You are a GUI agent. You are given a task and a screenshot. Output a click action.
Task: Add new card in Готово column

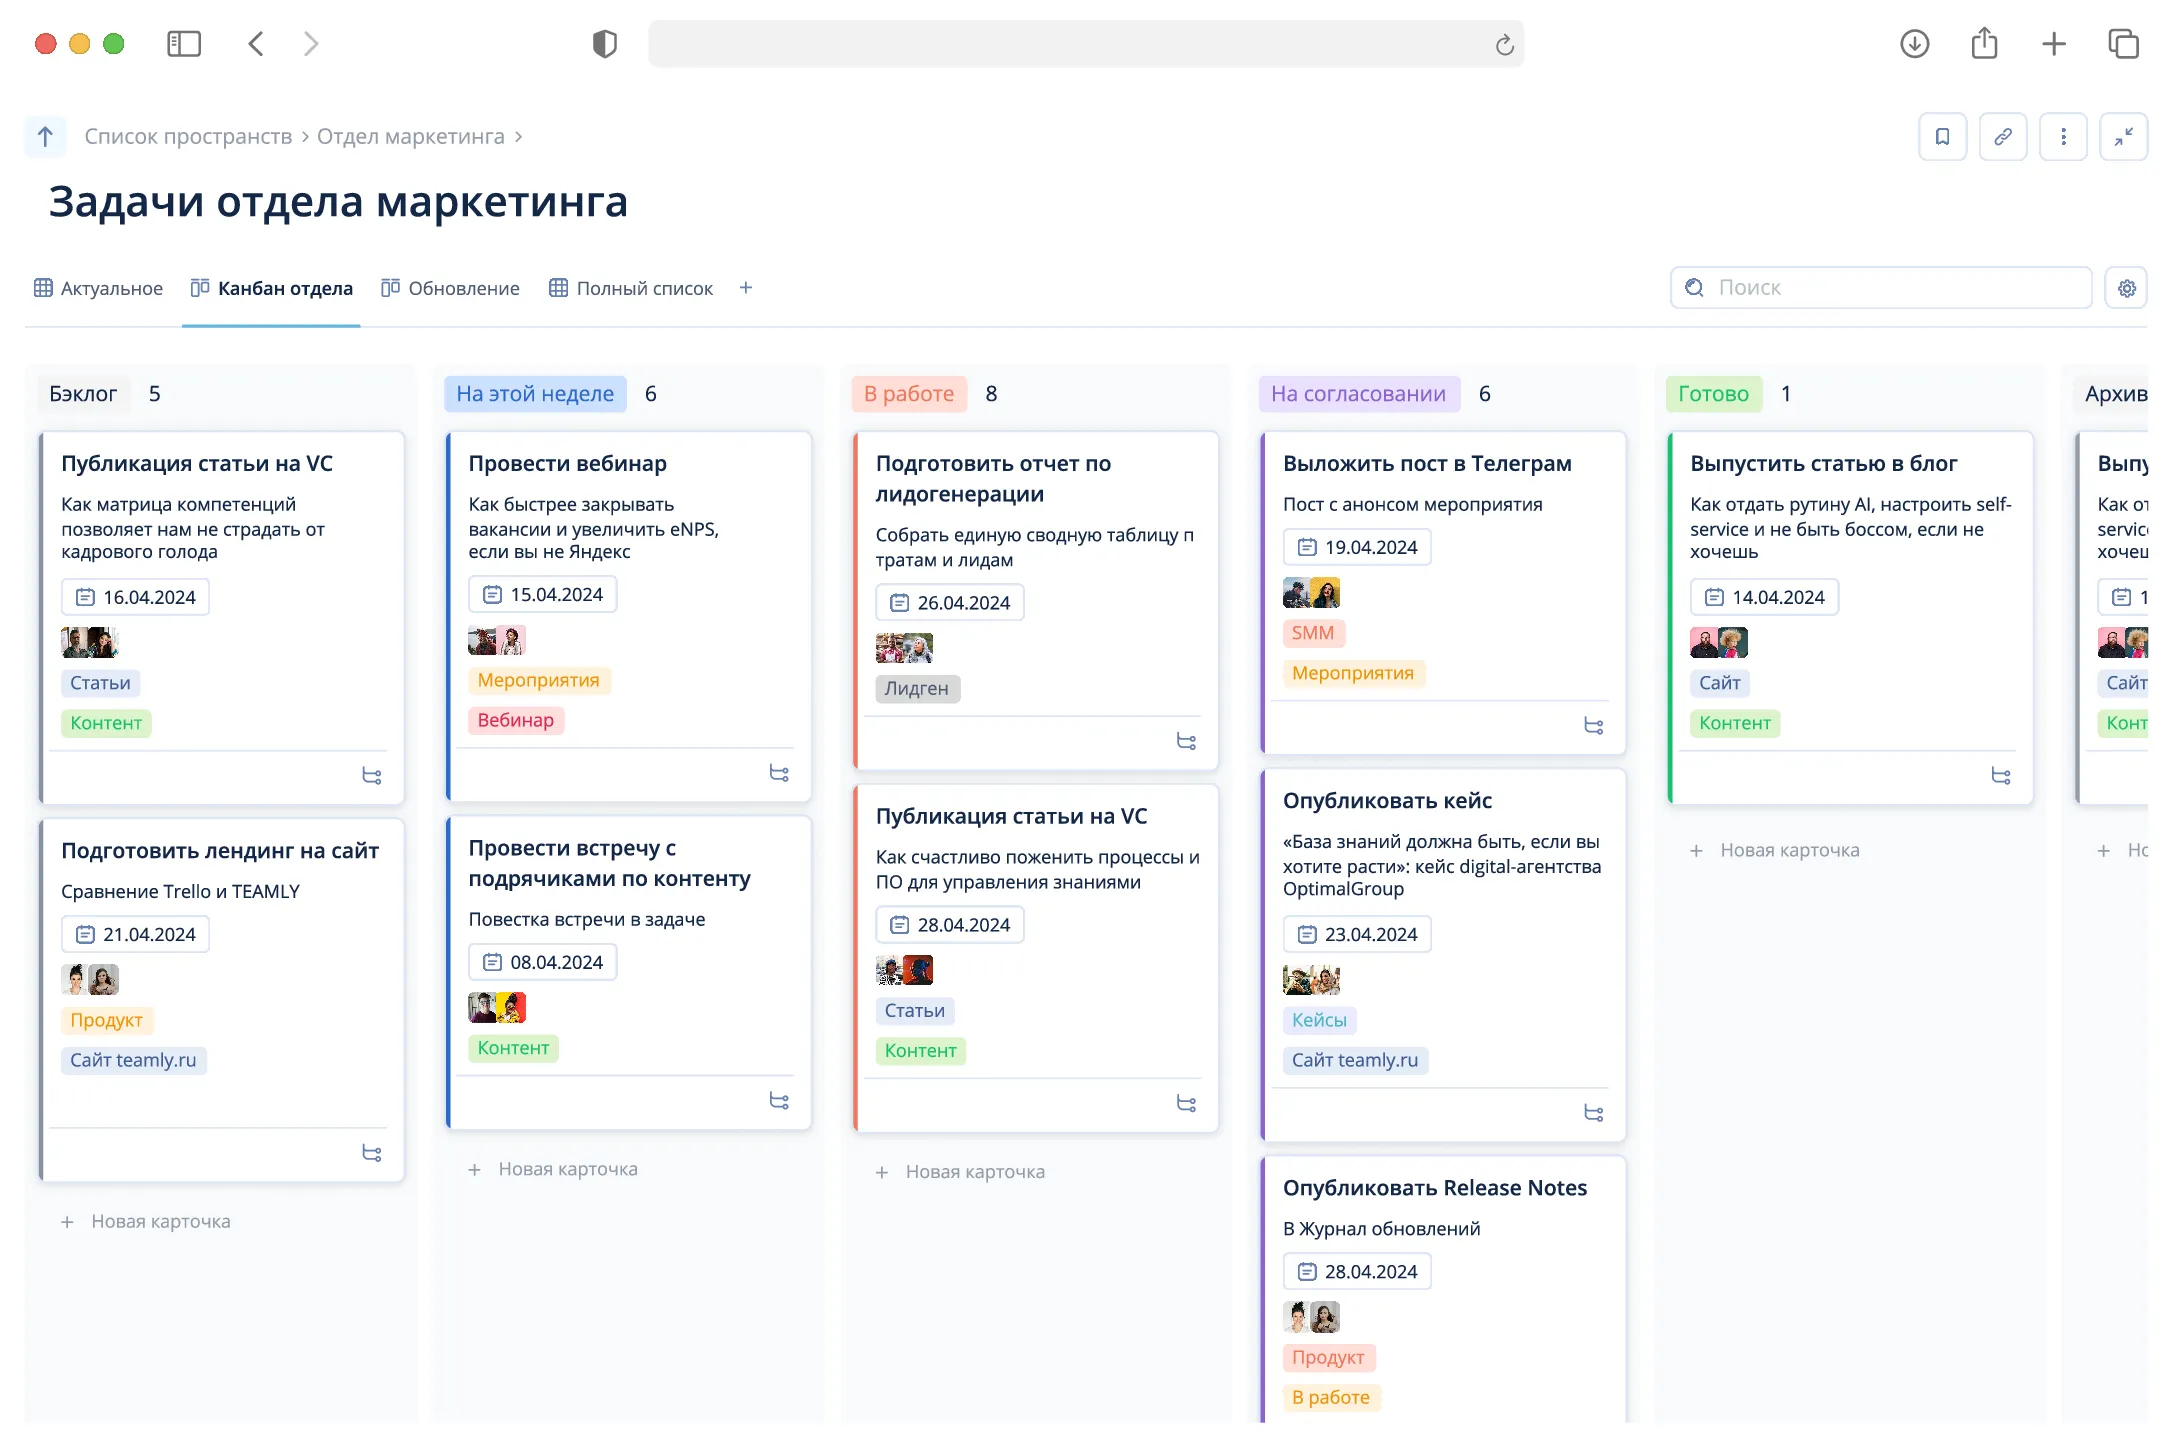(x=1775, y=850)
